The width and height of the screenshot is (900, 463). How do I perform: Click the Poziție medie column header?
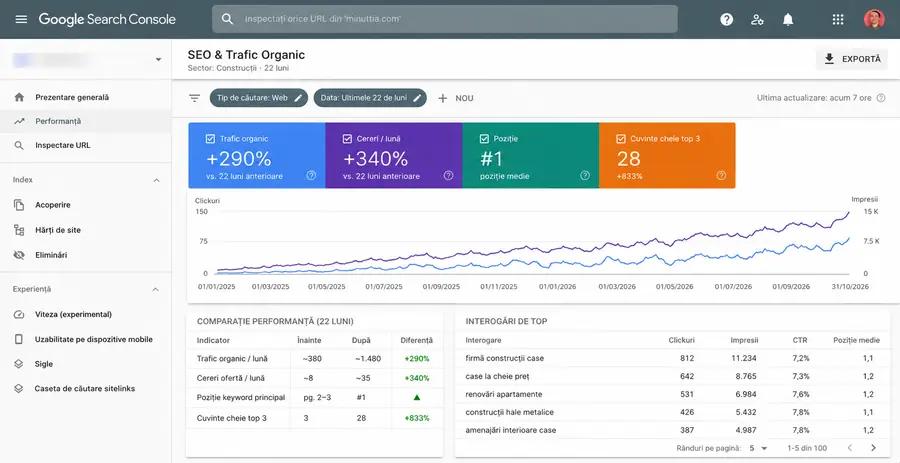(856, 340)
